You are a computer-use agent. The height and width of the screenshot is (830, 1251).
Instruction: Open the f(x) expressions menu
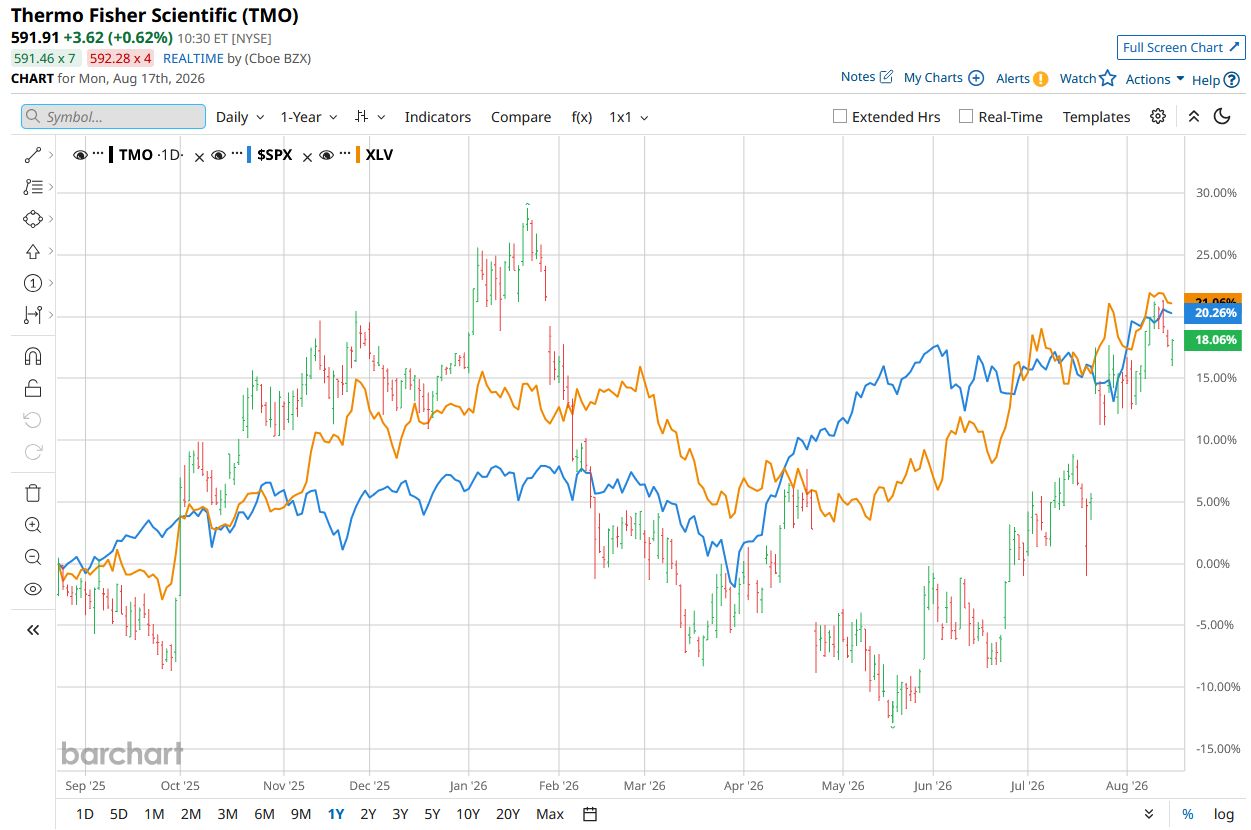(582, 117)
